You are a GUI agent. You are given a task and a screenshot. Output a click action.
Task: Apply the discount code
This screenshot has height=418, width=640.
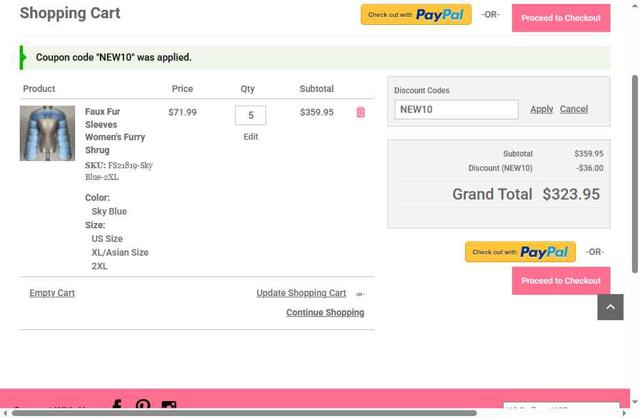click(x=541, y=109)
